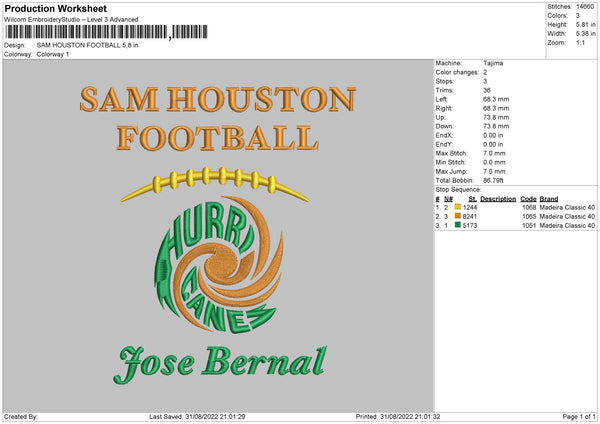Click the 'Jose Bernal' embroidered name in preview
The image size is (600, 424).
click(220, 364)
